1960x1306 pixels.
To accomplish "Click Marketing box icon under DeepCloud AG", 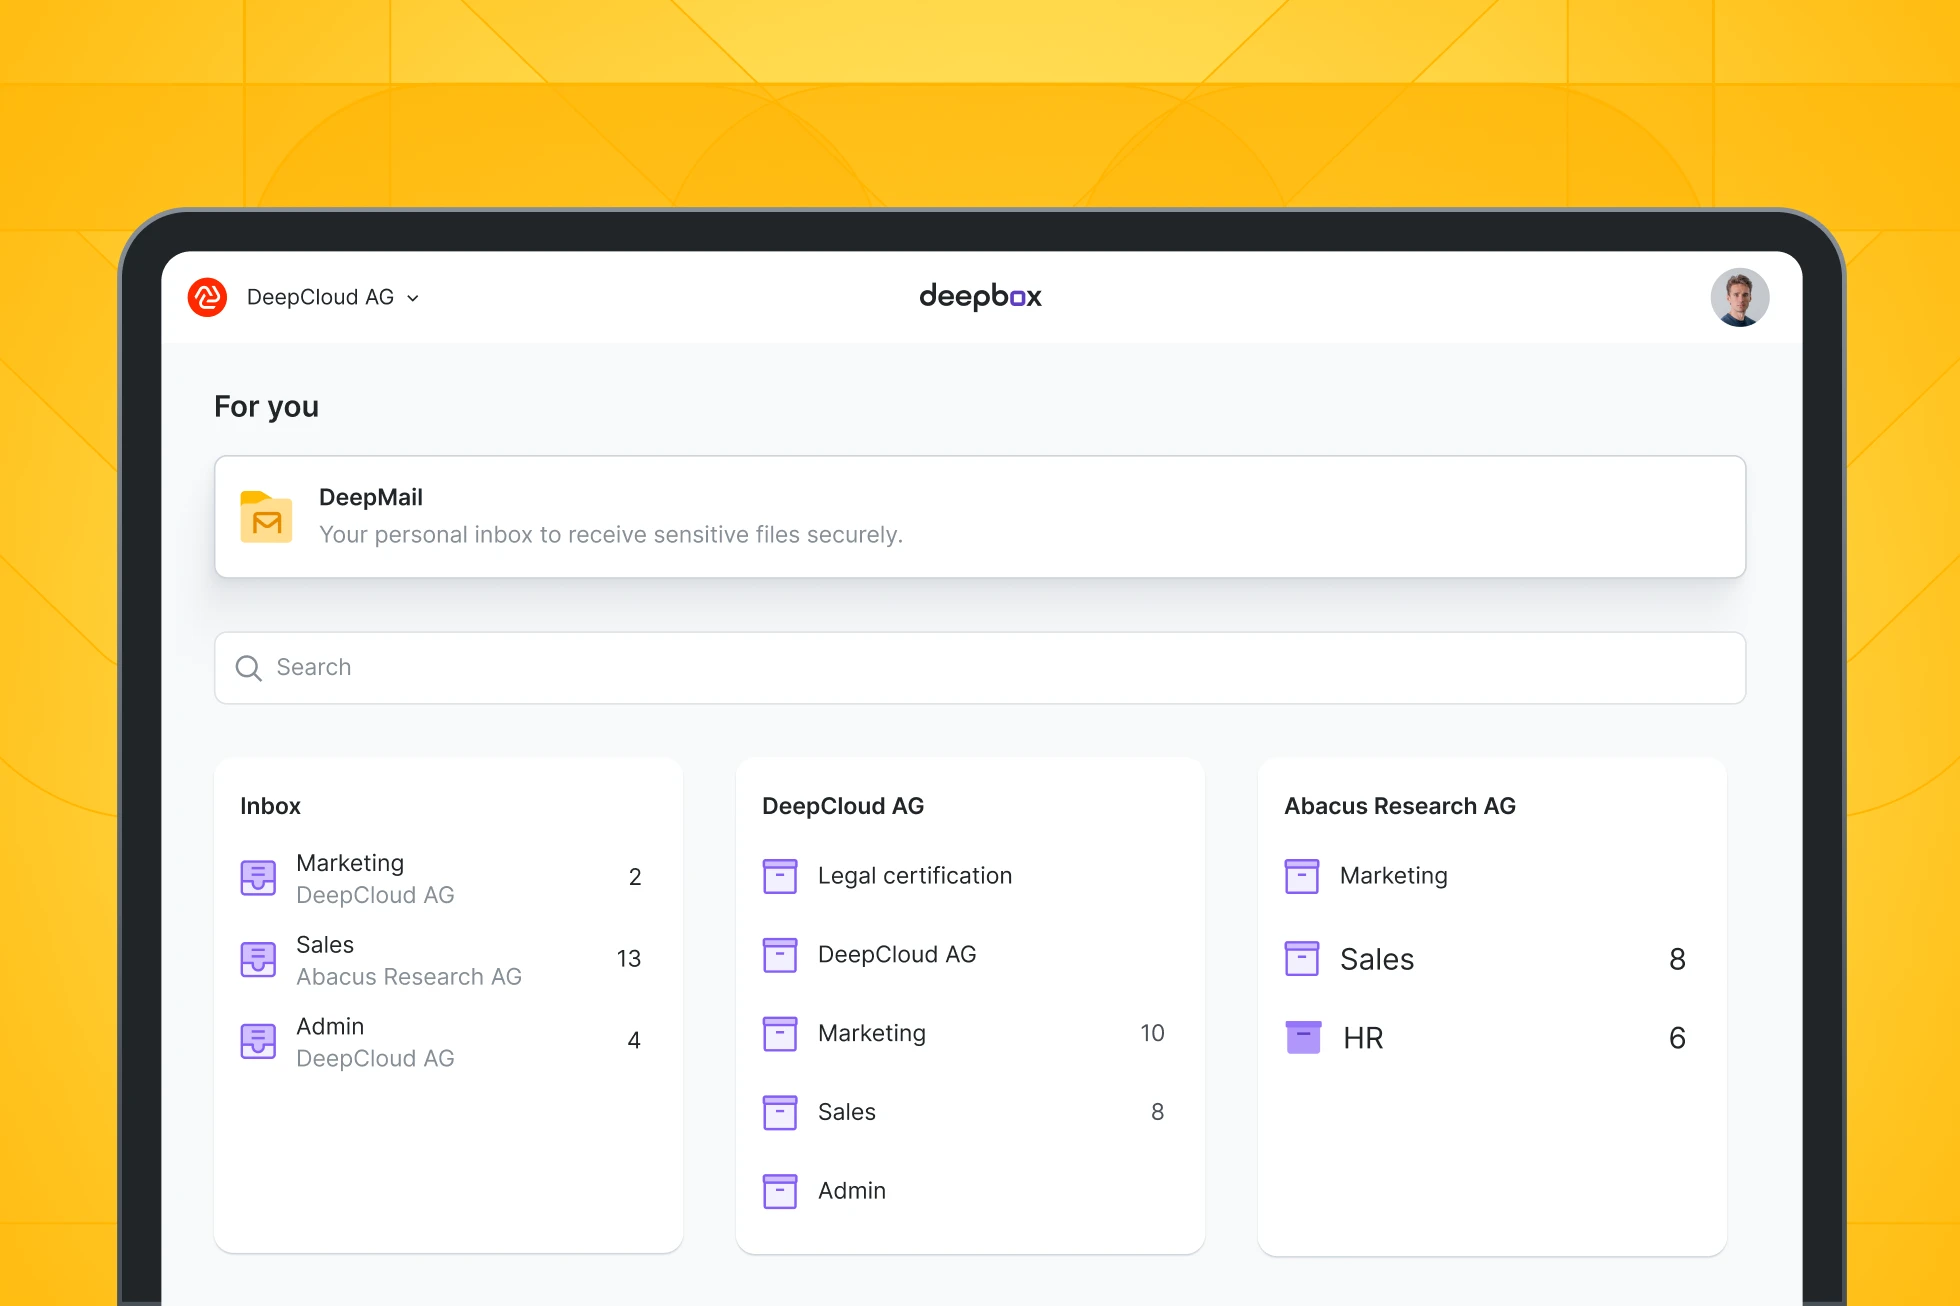I will click(780, 1034).
